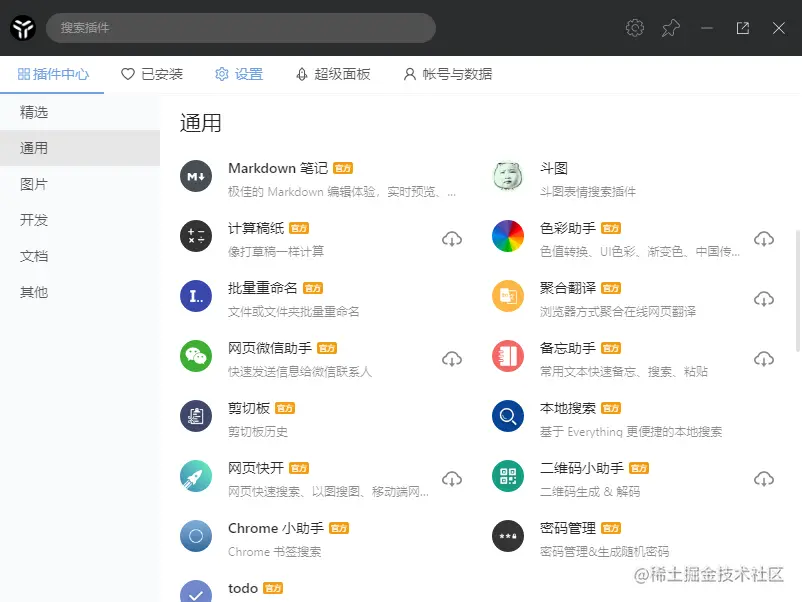Click 批量重命名 plugin icon
This screenshot has height=602, width=802.
(196, 296)
